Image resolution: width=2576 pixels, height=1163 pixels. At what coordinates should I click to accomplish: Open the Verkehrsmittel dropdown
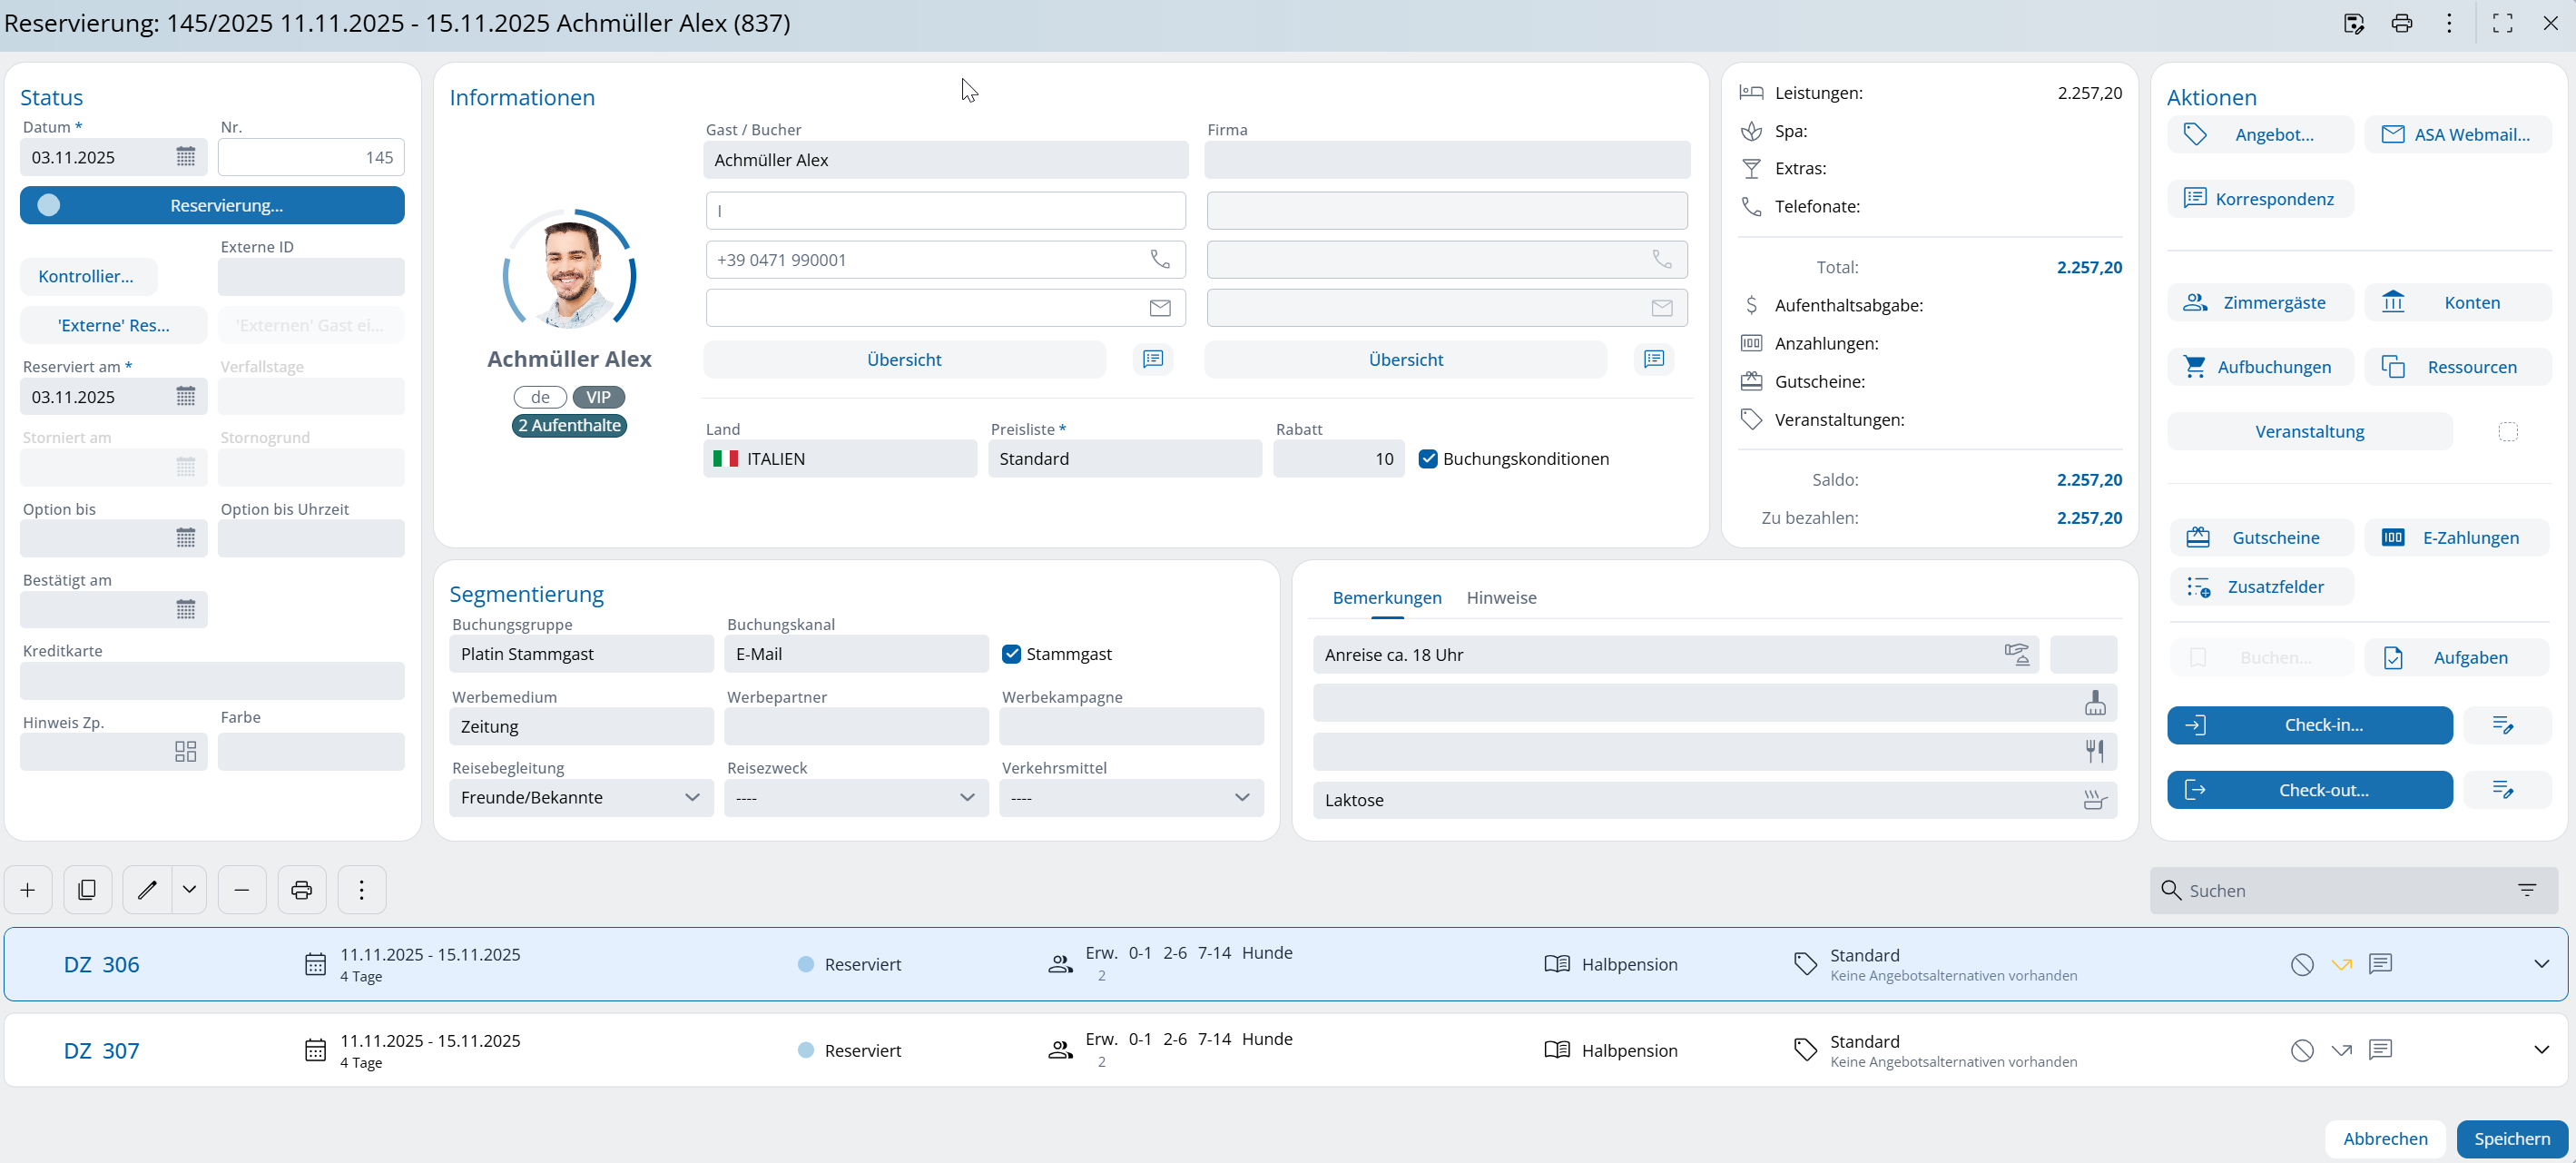(x=1130, y=797)
